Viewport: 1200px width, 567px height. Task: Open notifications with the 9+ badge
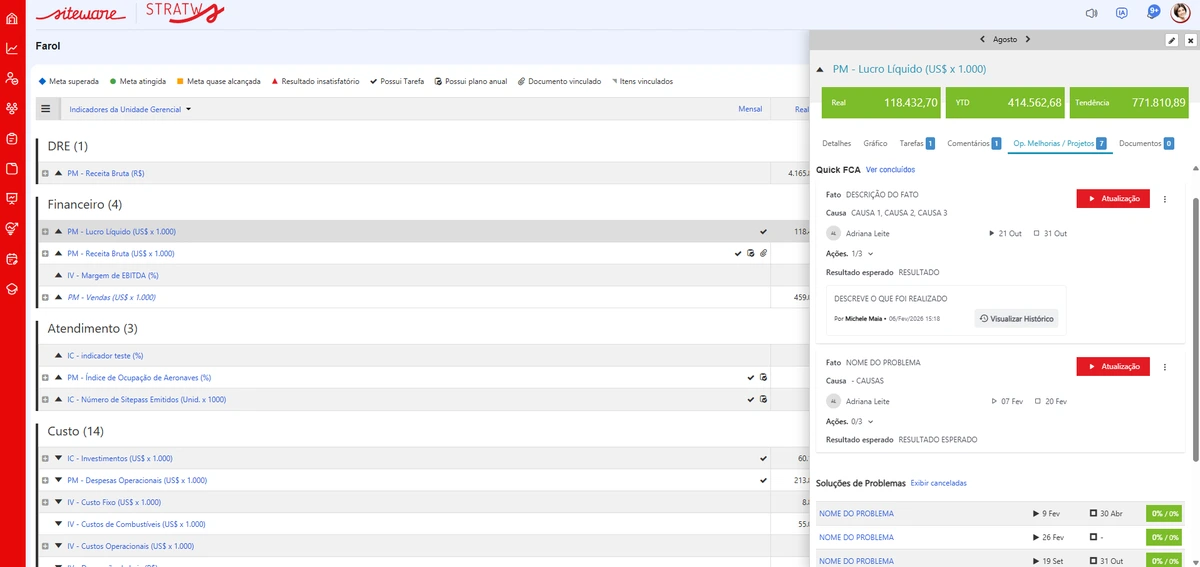coord(1153,12)
